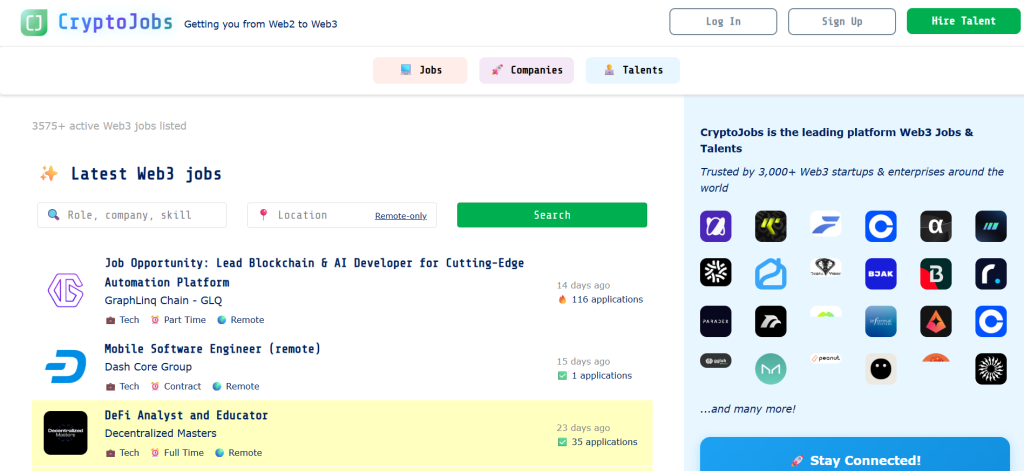The height and width of the screenshot is (471, 1024).
Task: Click the 116 applications count
Action: pyautogui.click(x=600, y=300)
